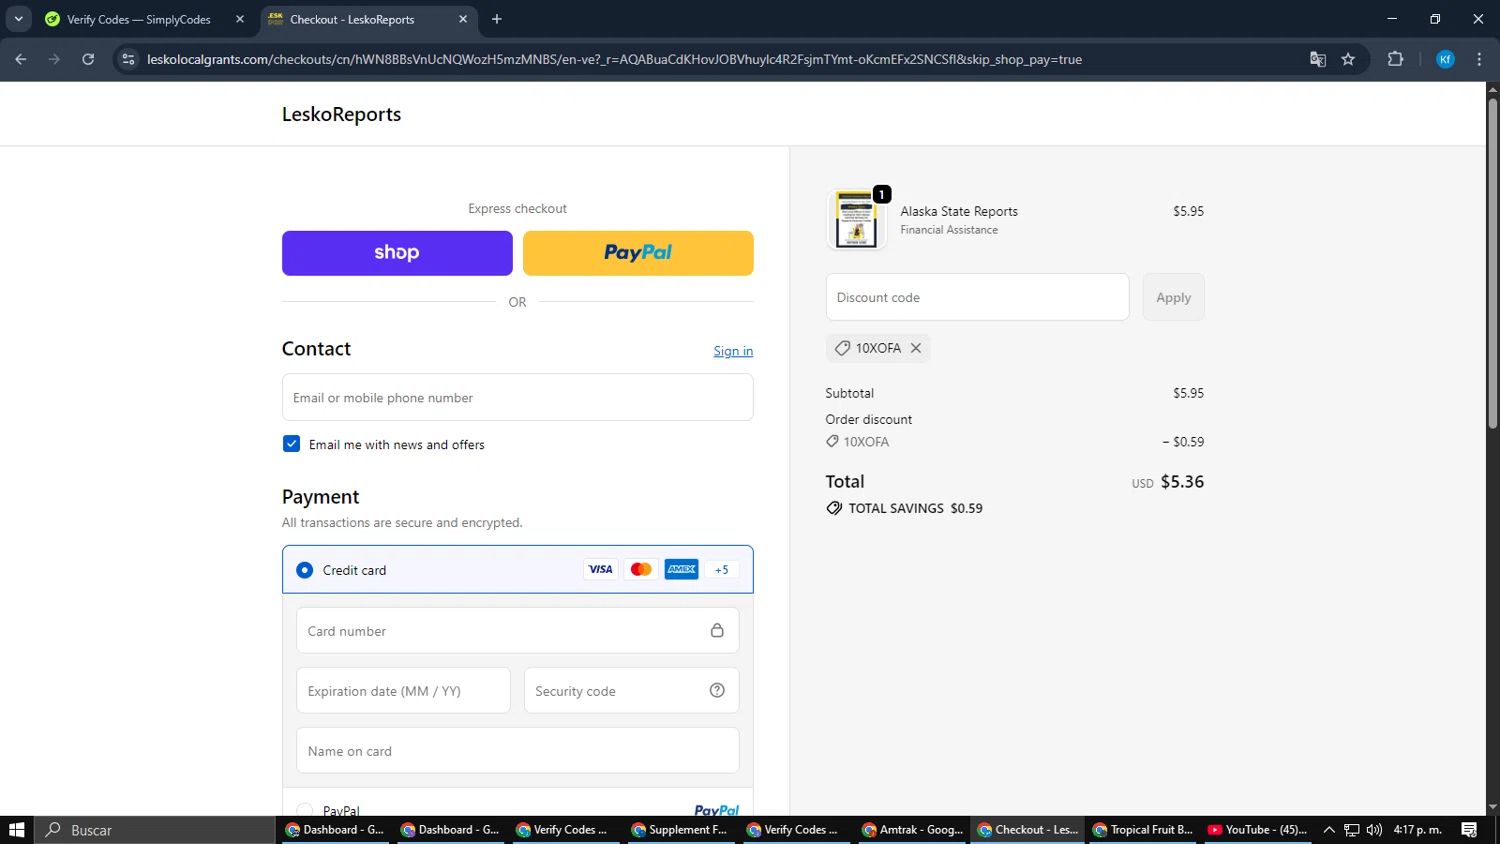This screenshot has height=844, width=1500.
Task: Click the taskbar clock 4:17 p. m.
Action: tap(1418, 830)
